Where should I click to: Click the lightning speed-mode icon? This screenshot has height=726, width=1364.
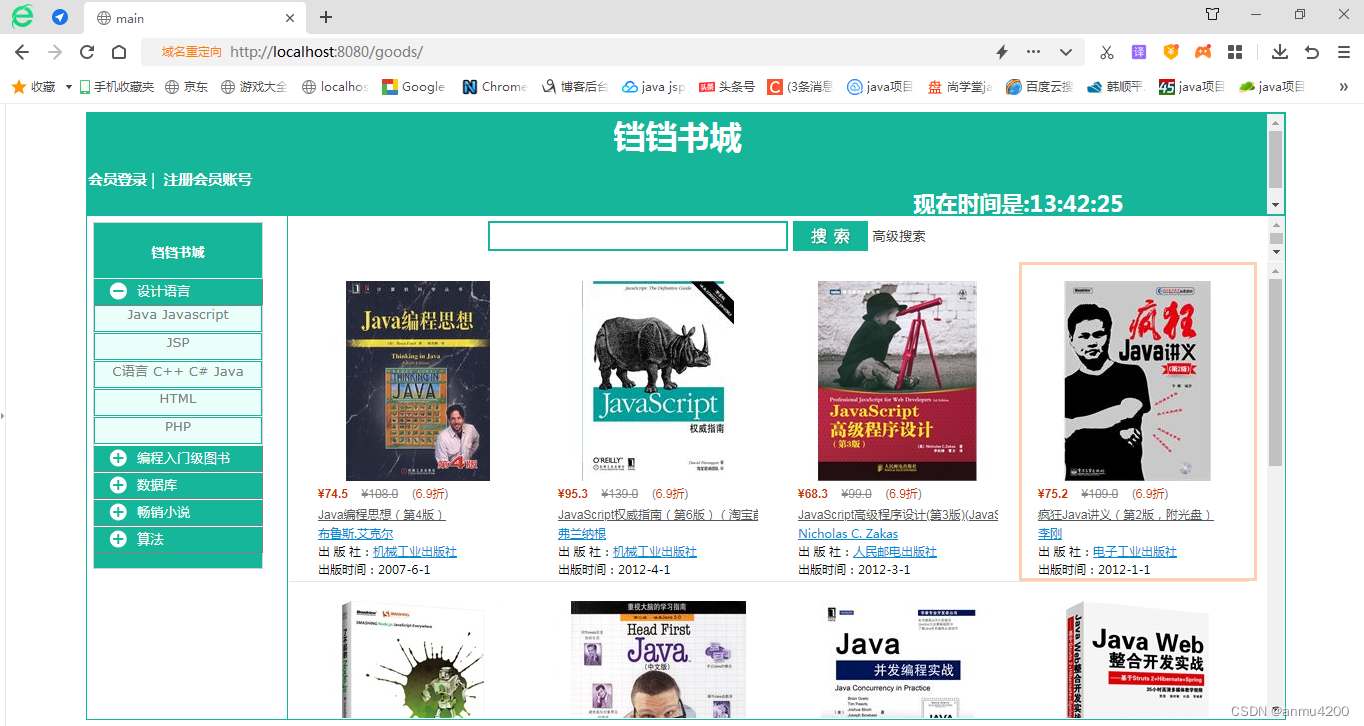coord(1001,52)
